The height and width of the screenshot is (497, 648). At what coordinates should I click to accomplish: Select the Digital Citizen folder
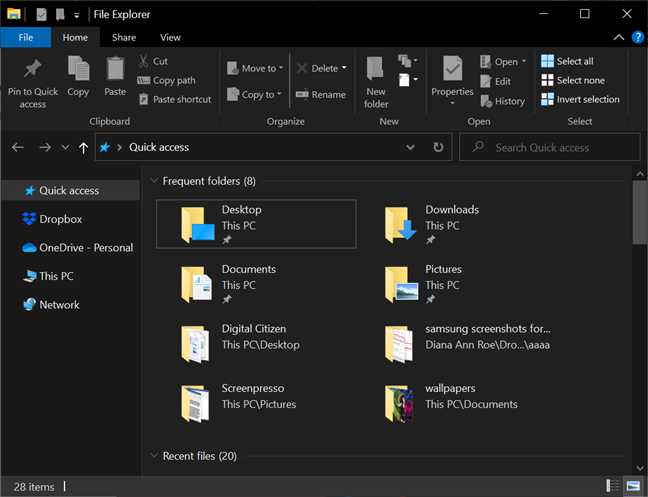[256, 343]
